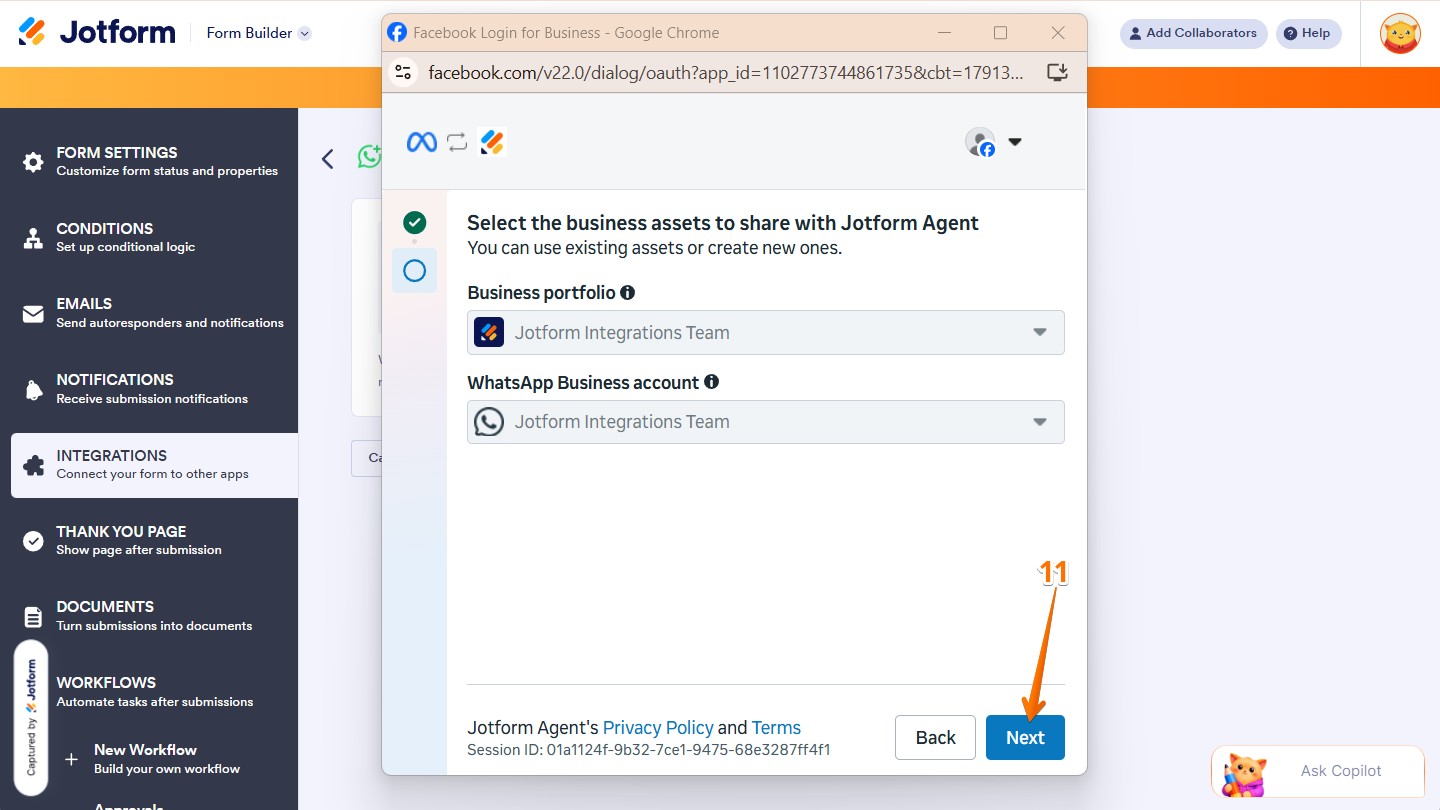
Task: Open Form Settings in sidebar
Action: [154, 161]
